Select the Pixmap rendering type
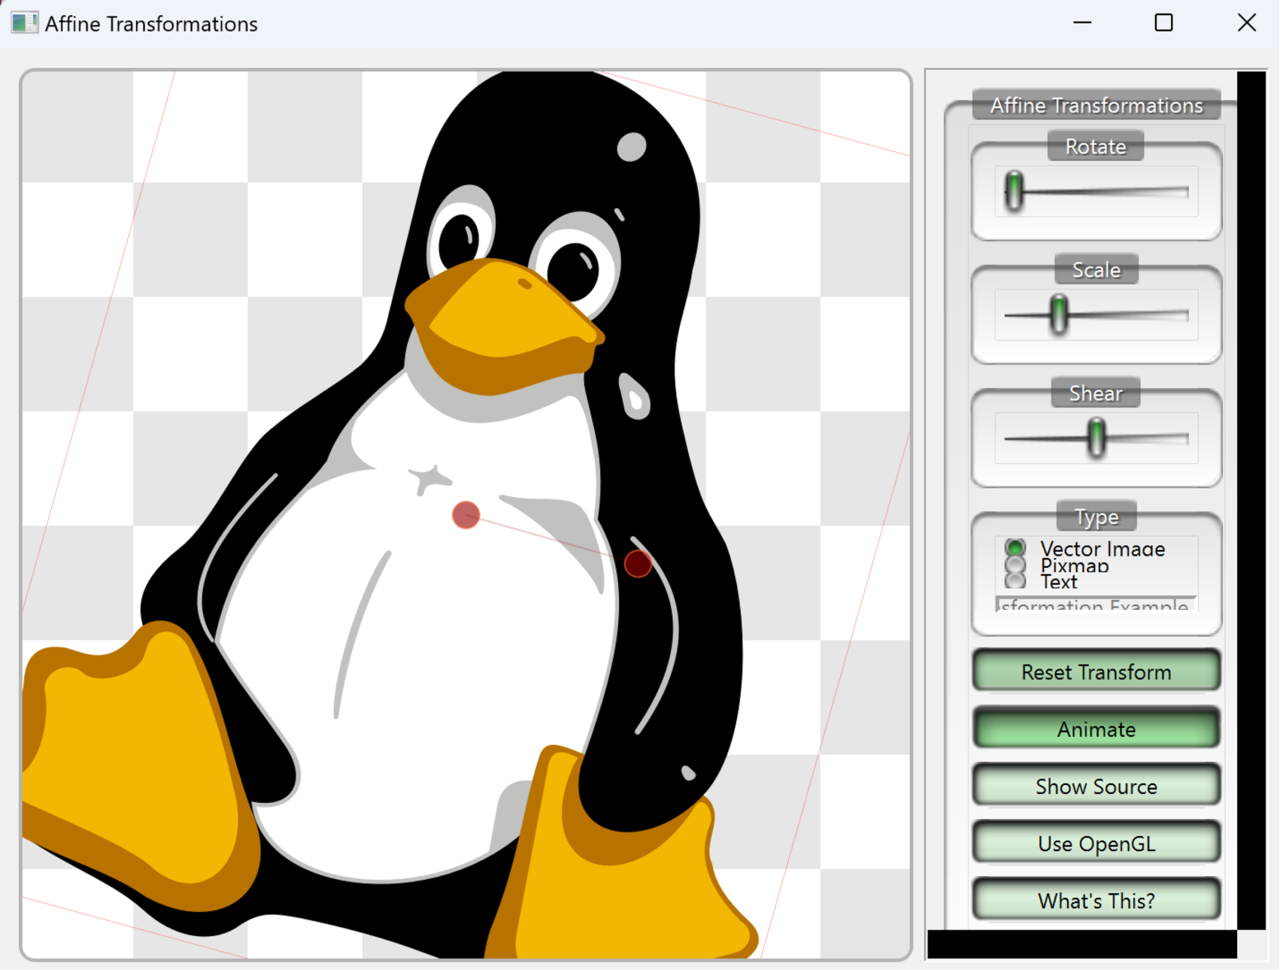Viewport: 1280px width, 970px height. pos(1015,565)
